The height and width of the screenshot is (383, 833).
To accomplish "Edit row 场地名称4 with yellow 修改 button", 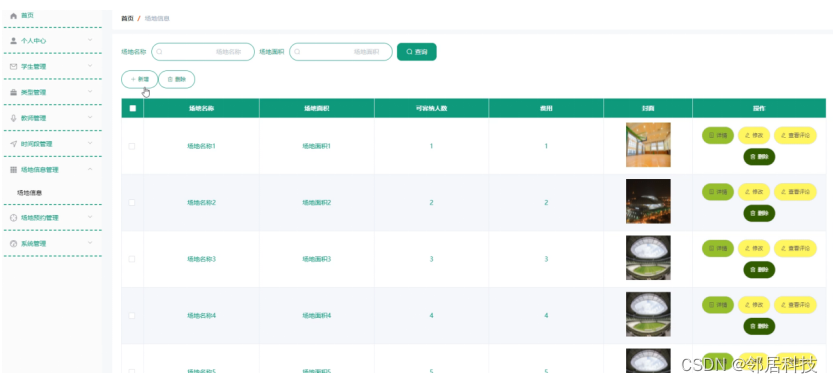I will tap(754, 305).
